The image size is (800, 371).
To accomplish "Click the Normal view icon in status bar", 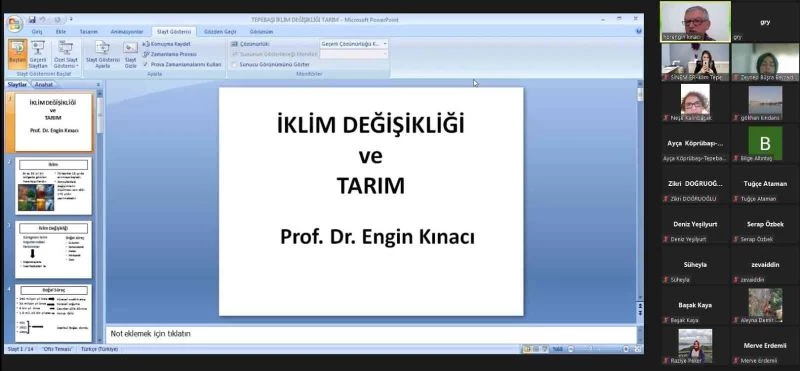I will click(527, 349).
